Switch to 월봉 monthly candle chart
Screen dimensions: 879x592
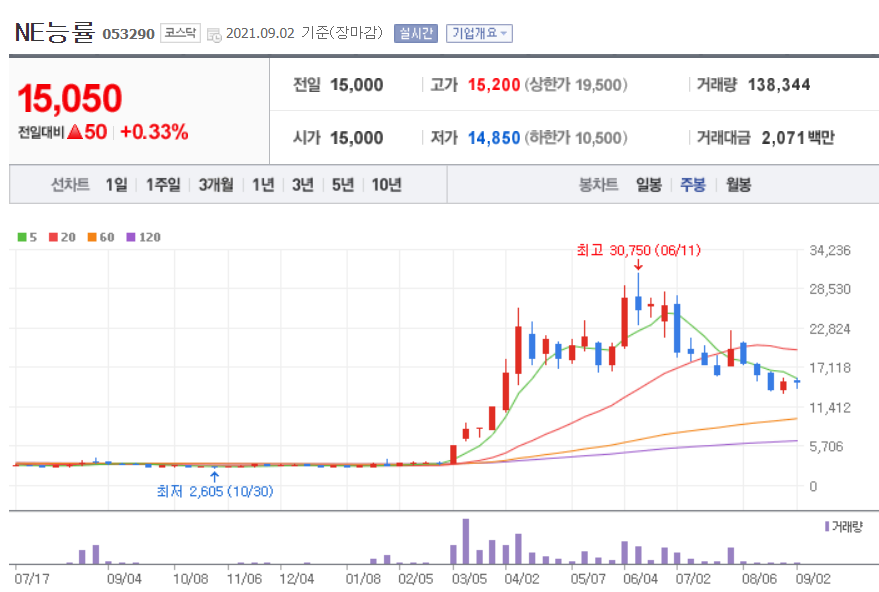(x=738, y=186)
